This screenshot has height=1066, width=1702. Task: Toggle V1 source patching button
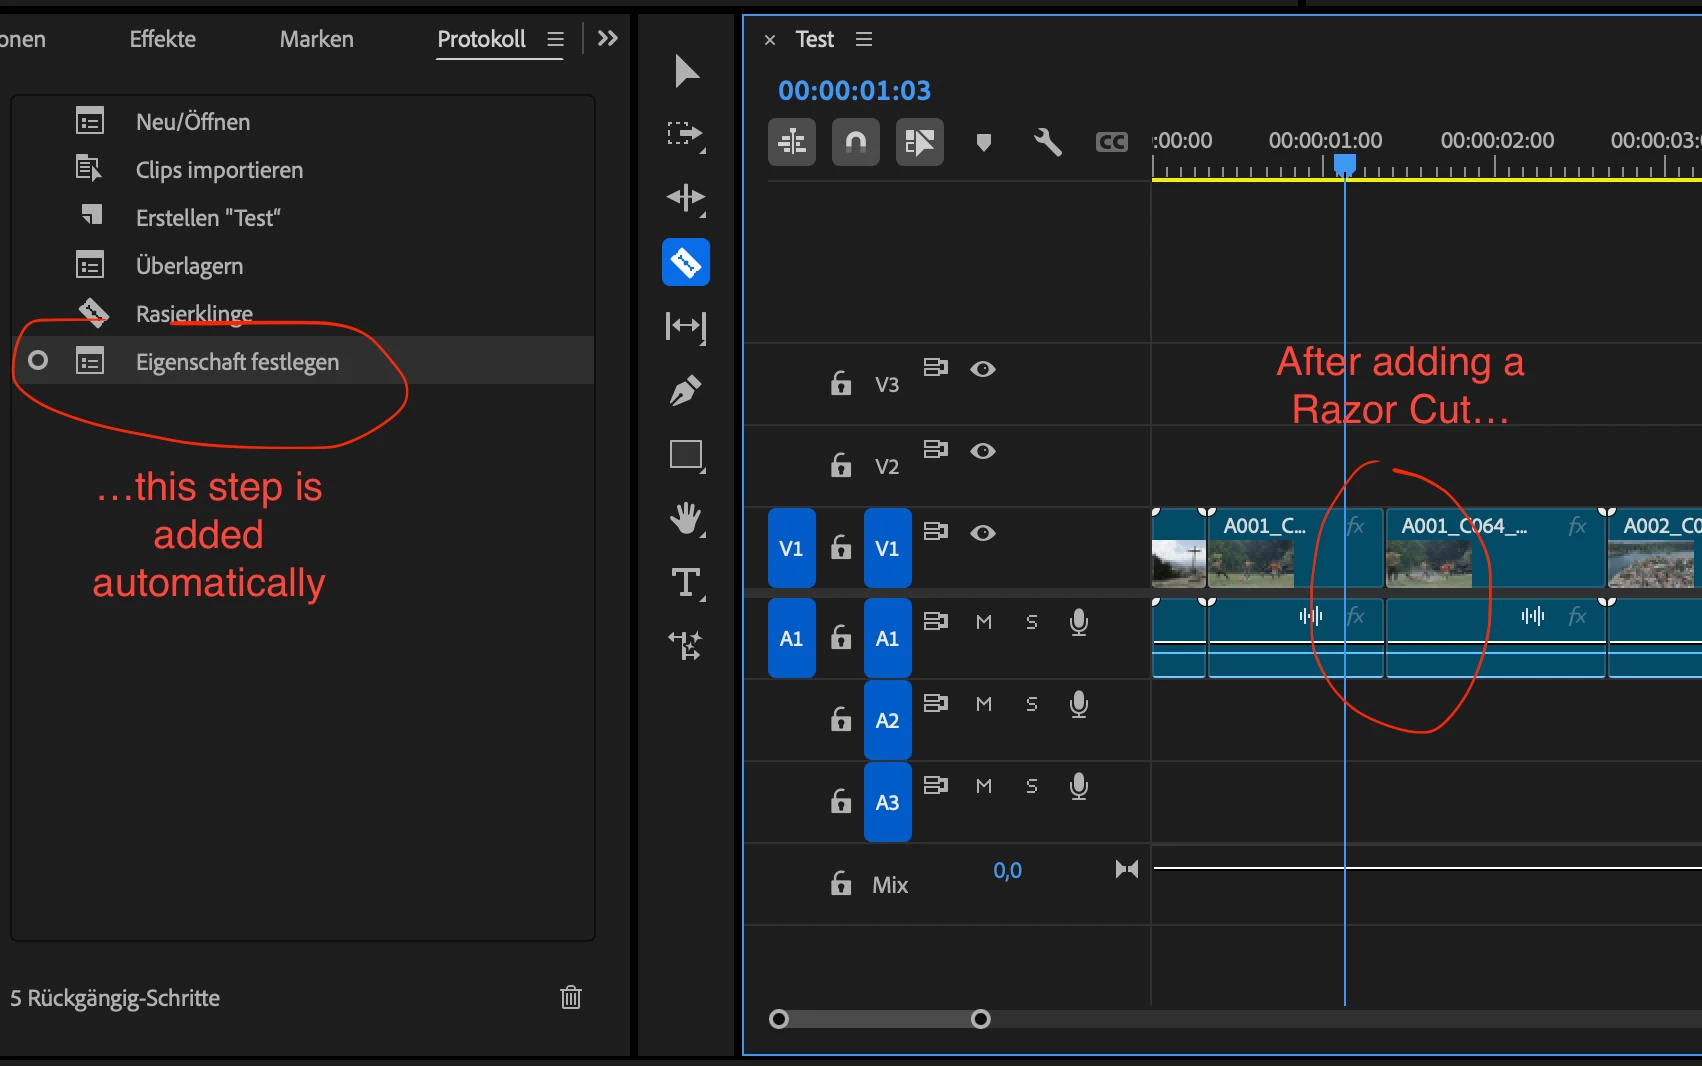791,548
